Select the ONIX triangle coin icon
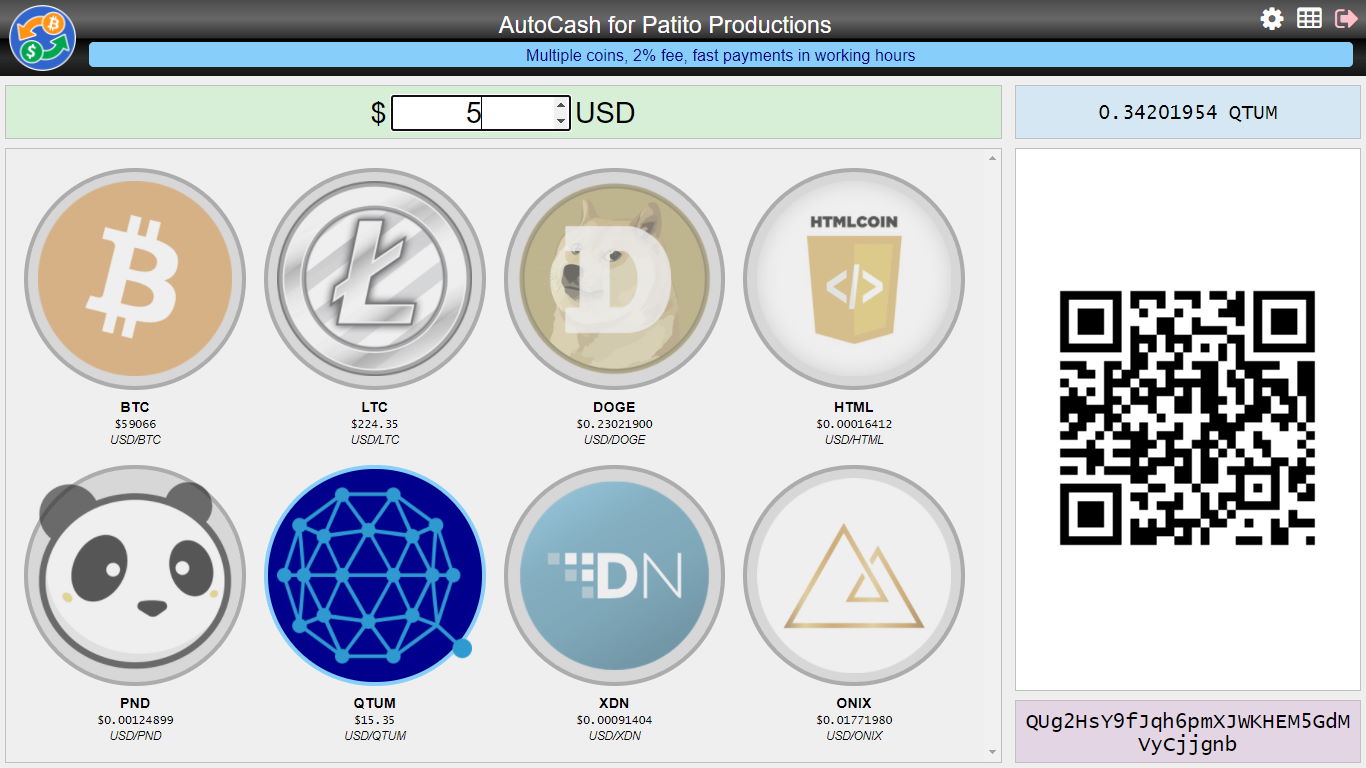Viewport: 1366px width, 768px height. click(x=854, y=575)
